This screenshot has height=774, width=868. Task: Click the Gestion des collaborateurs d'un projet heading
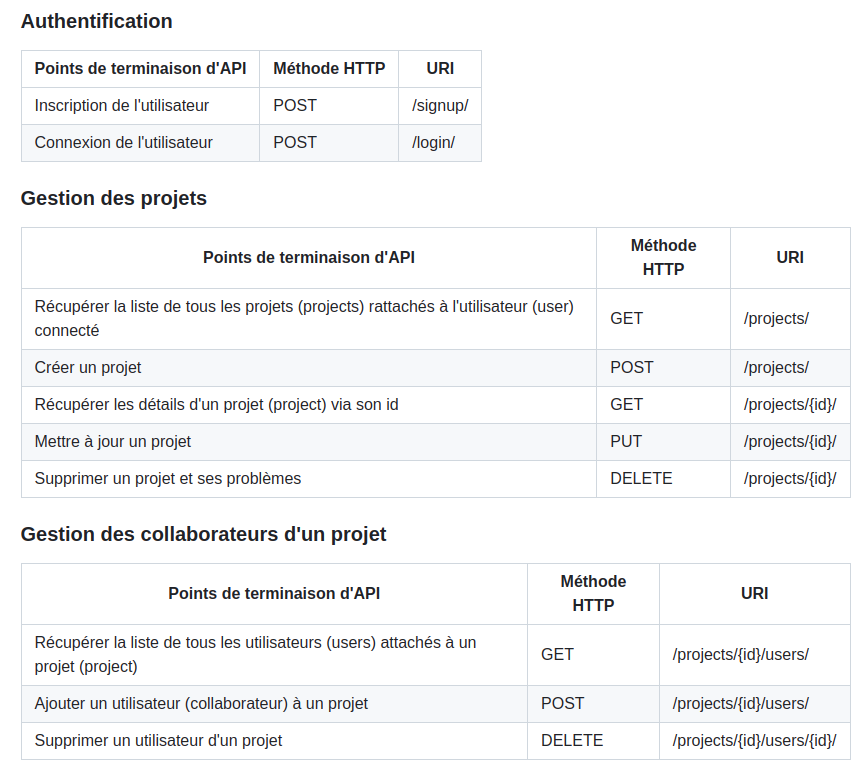(x=203, y=534)
